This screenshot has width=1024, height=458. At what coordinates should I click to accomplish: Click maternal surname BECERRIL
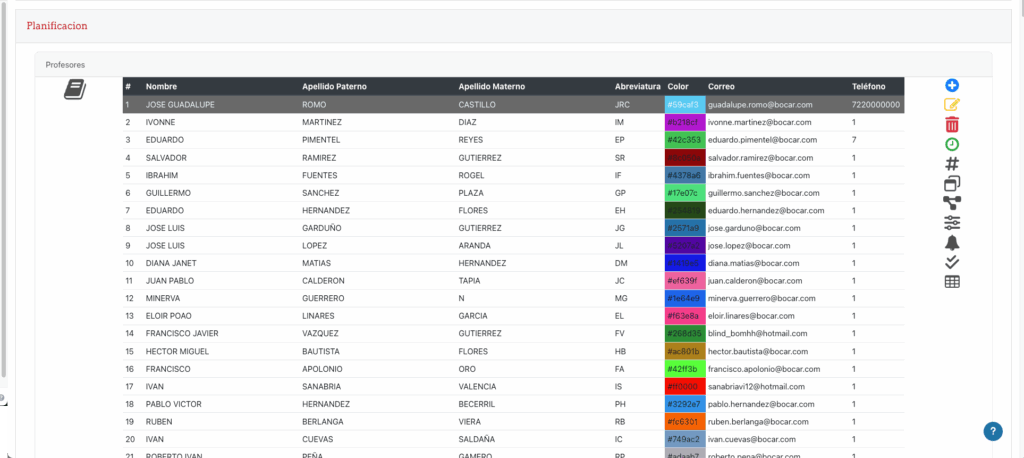pos(478,404)
